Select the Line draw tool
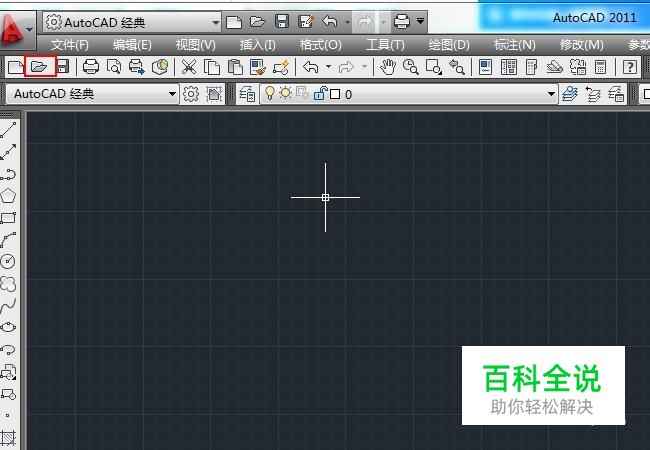This screenshot has height=450, width=650. (8, 130)
